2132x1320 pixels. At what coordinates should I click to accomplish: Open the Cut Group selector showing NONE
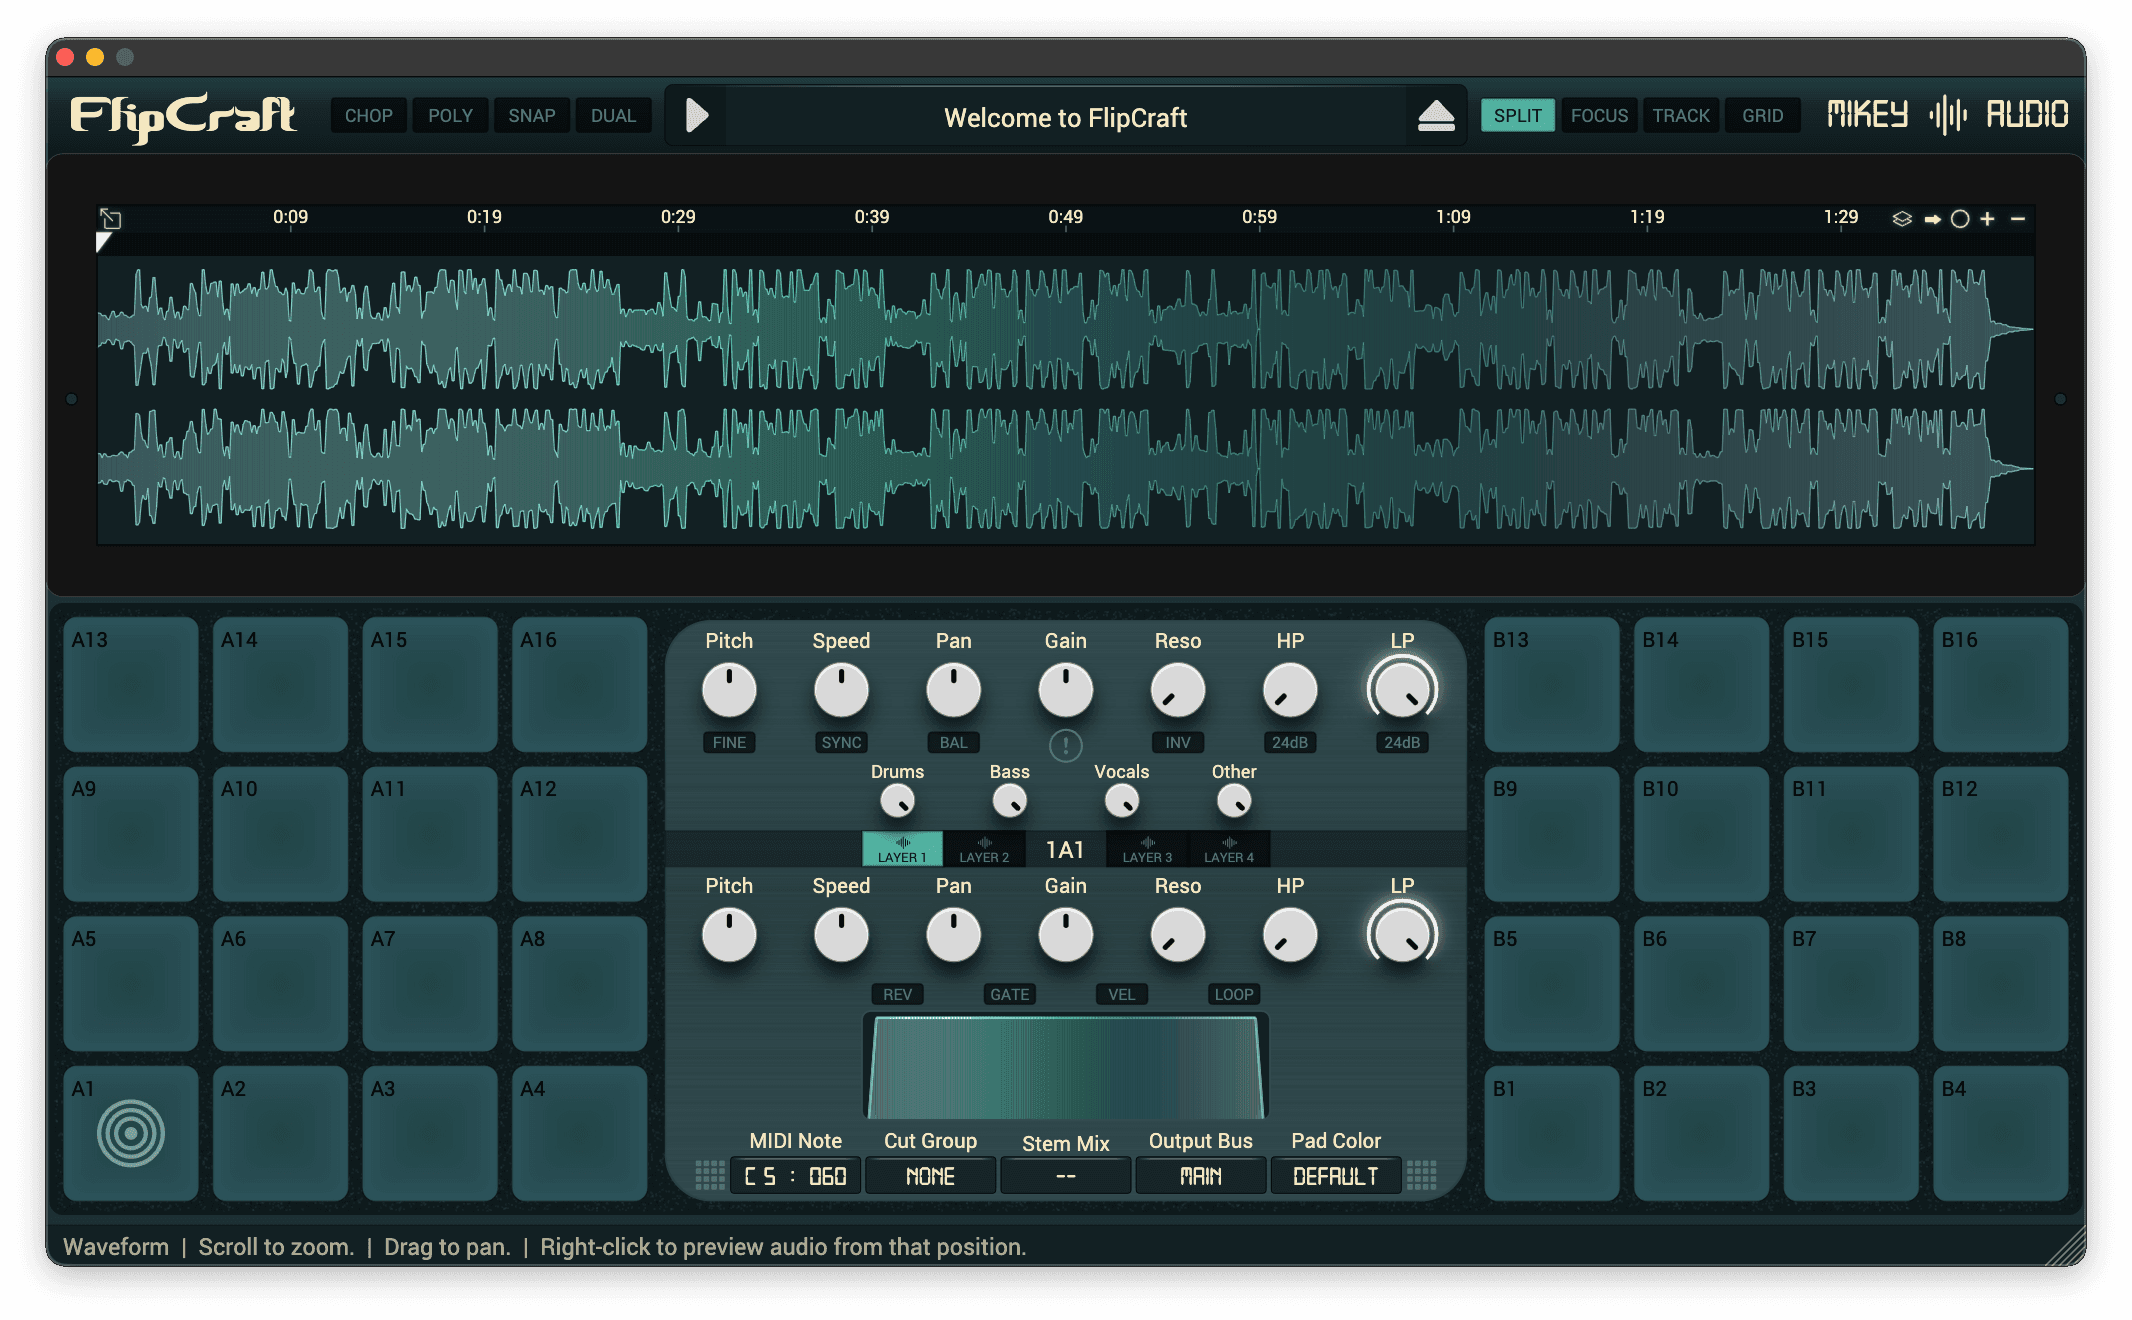[x=930, y=1176]
